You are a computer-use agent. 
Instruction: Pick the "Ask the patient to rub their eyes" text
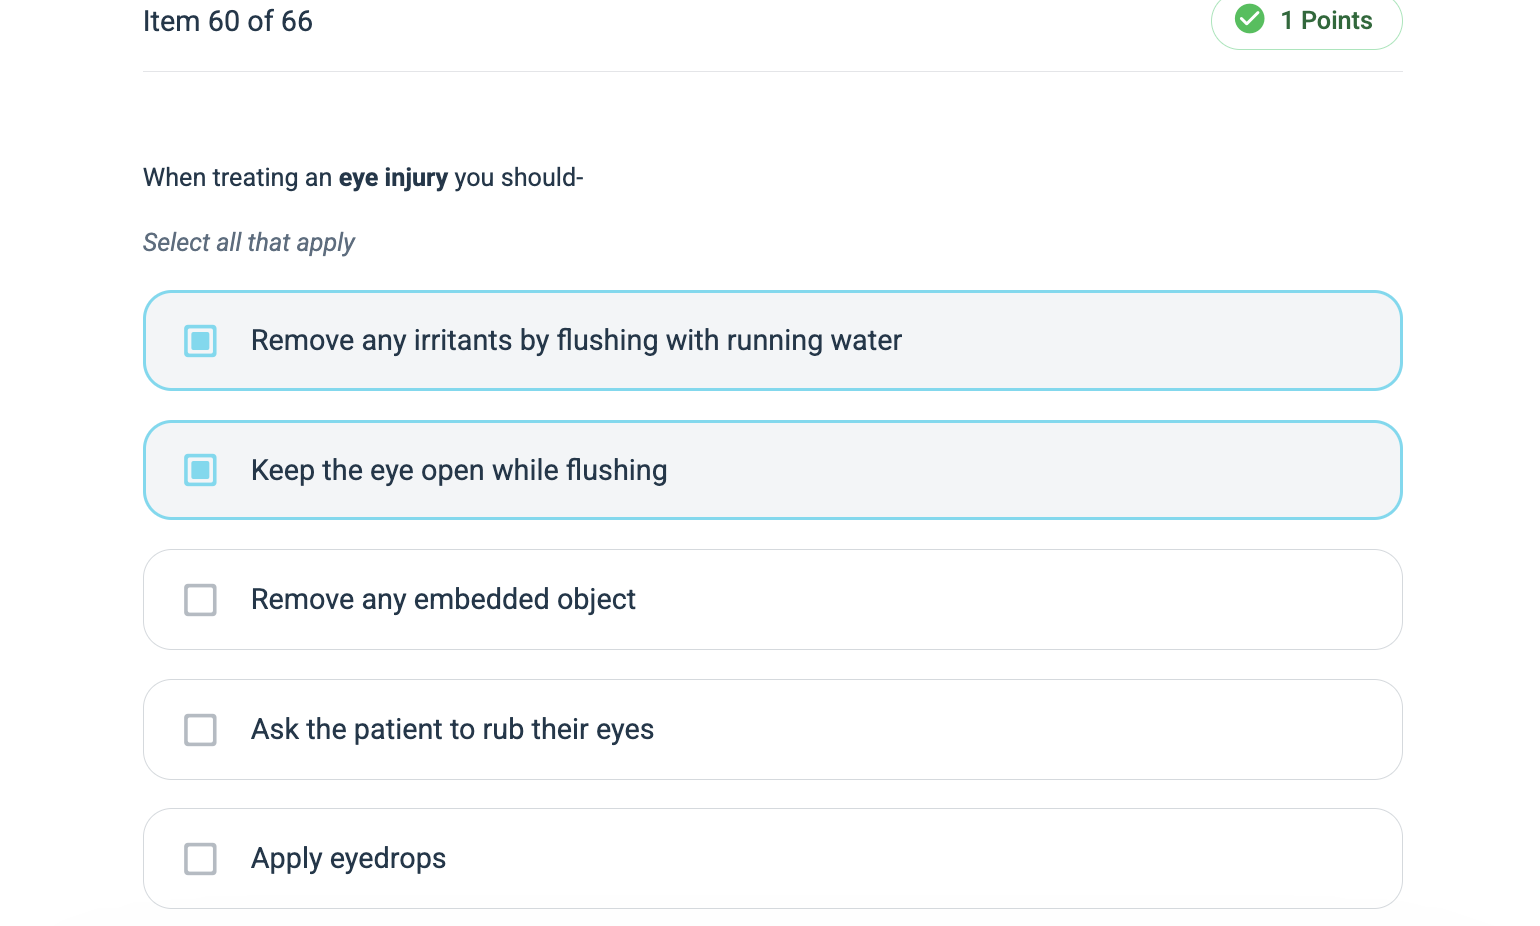click(452, 730)
